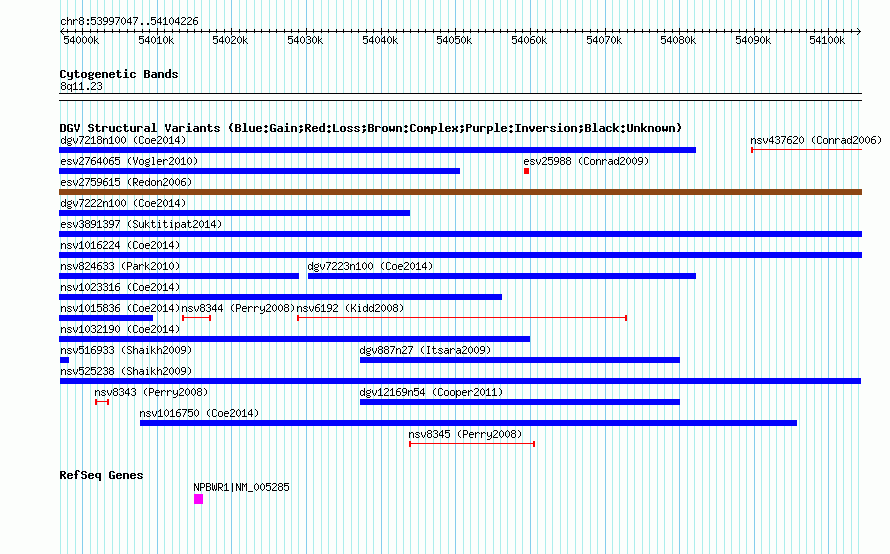
Task: Click the nsv6192 (Kidd2008) label text
Action: (350, 308)
